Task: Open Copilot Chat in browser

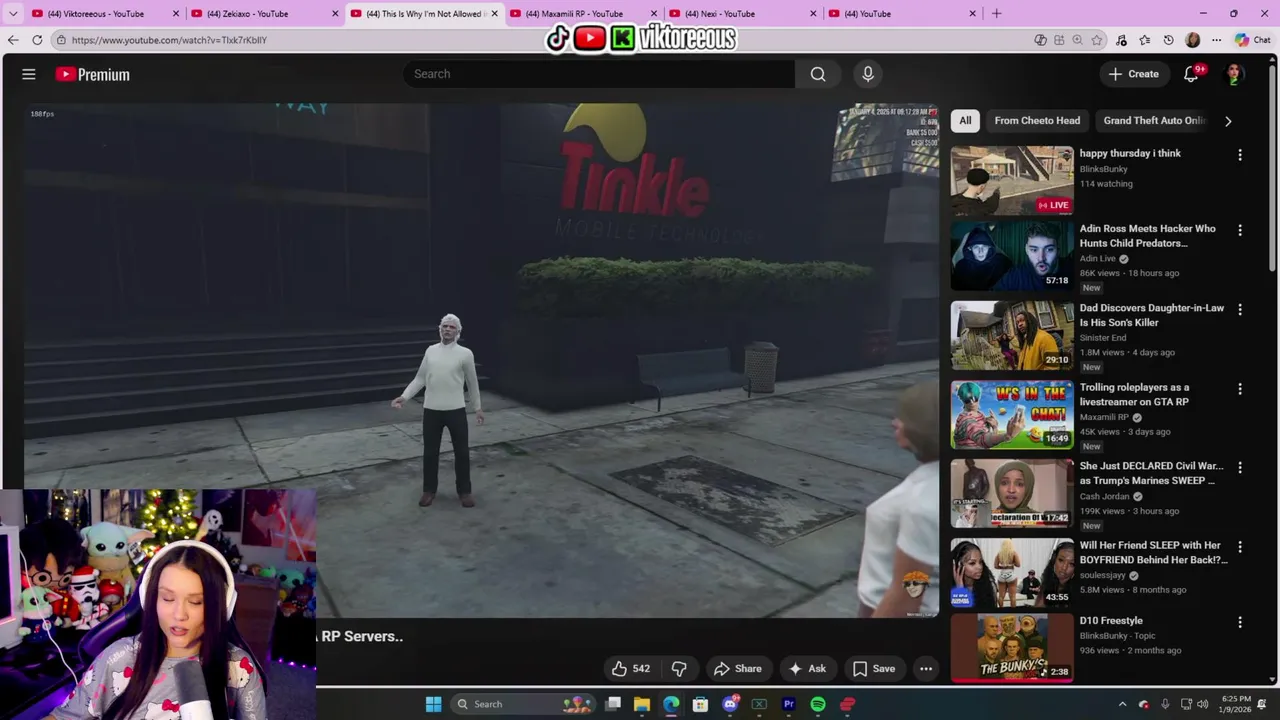Action: tap(1253, 40)
